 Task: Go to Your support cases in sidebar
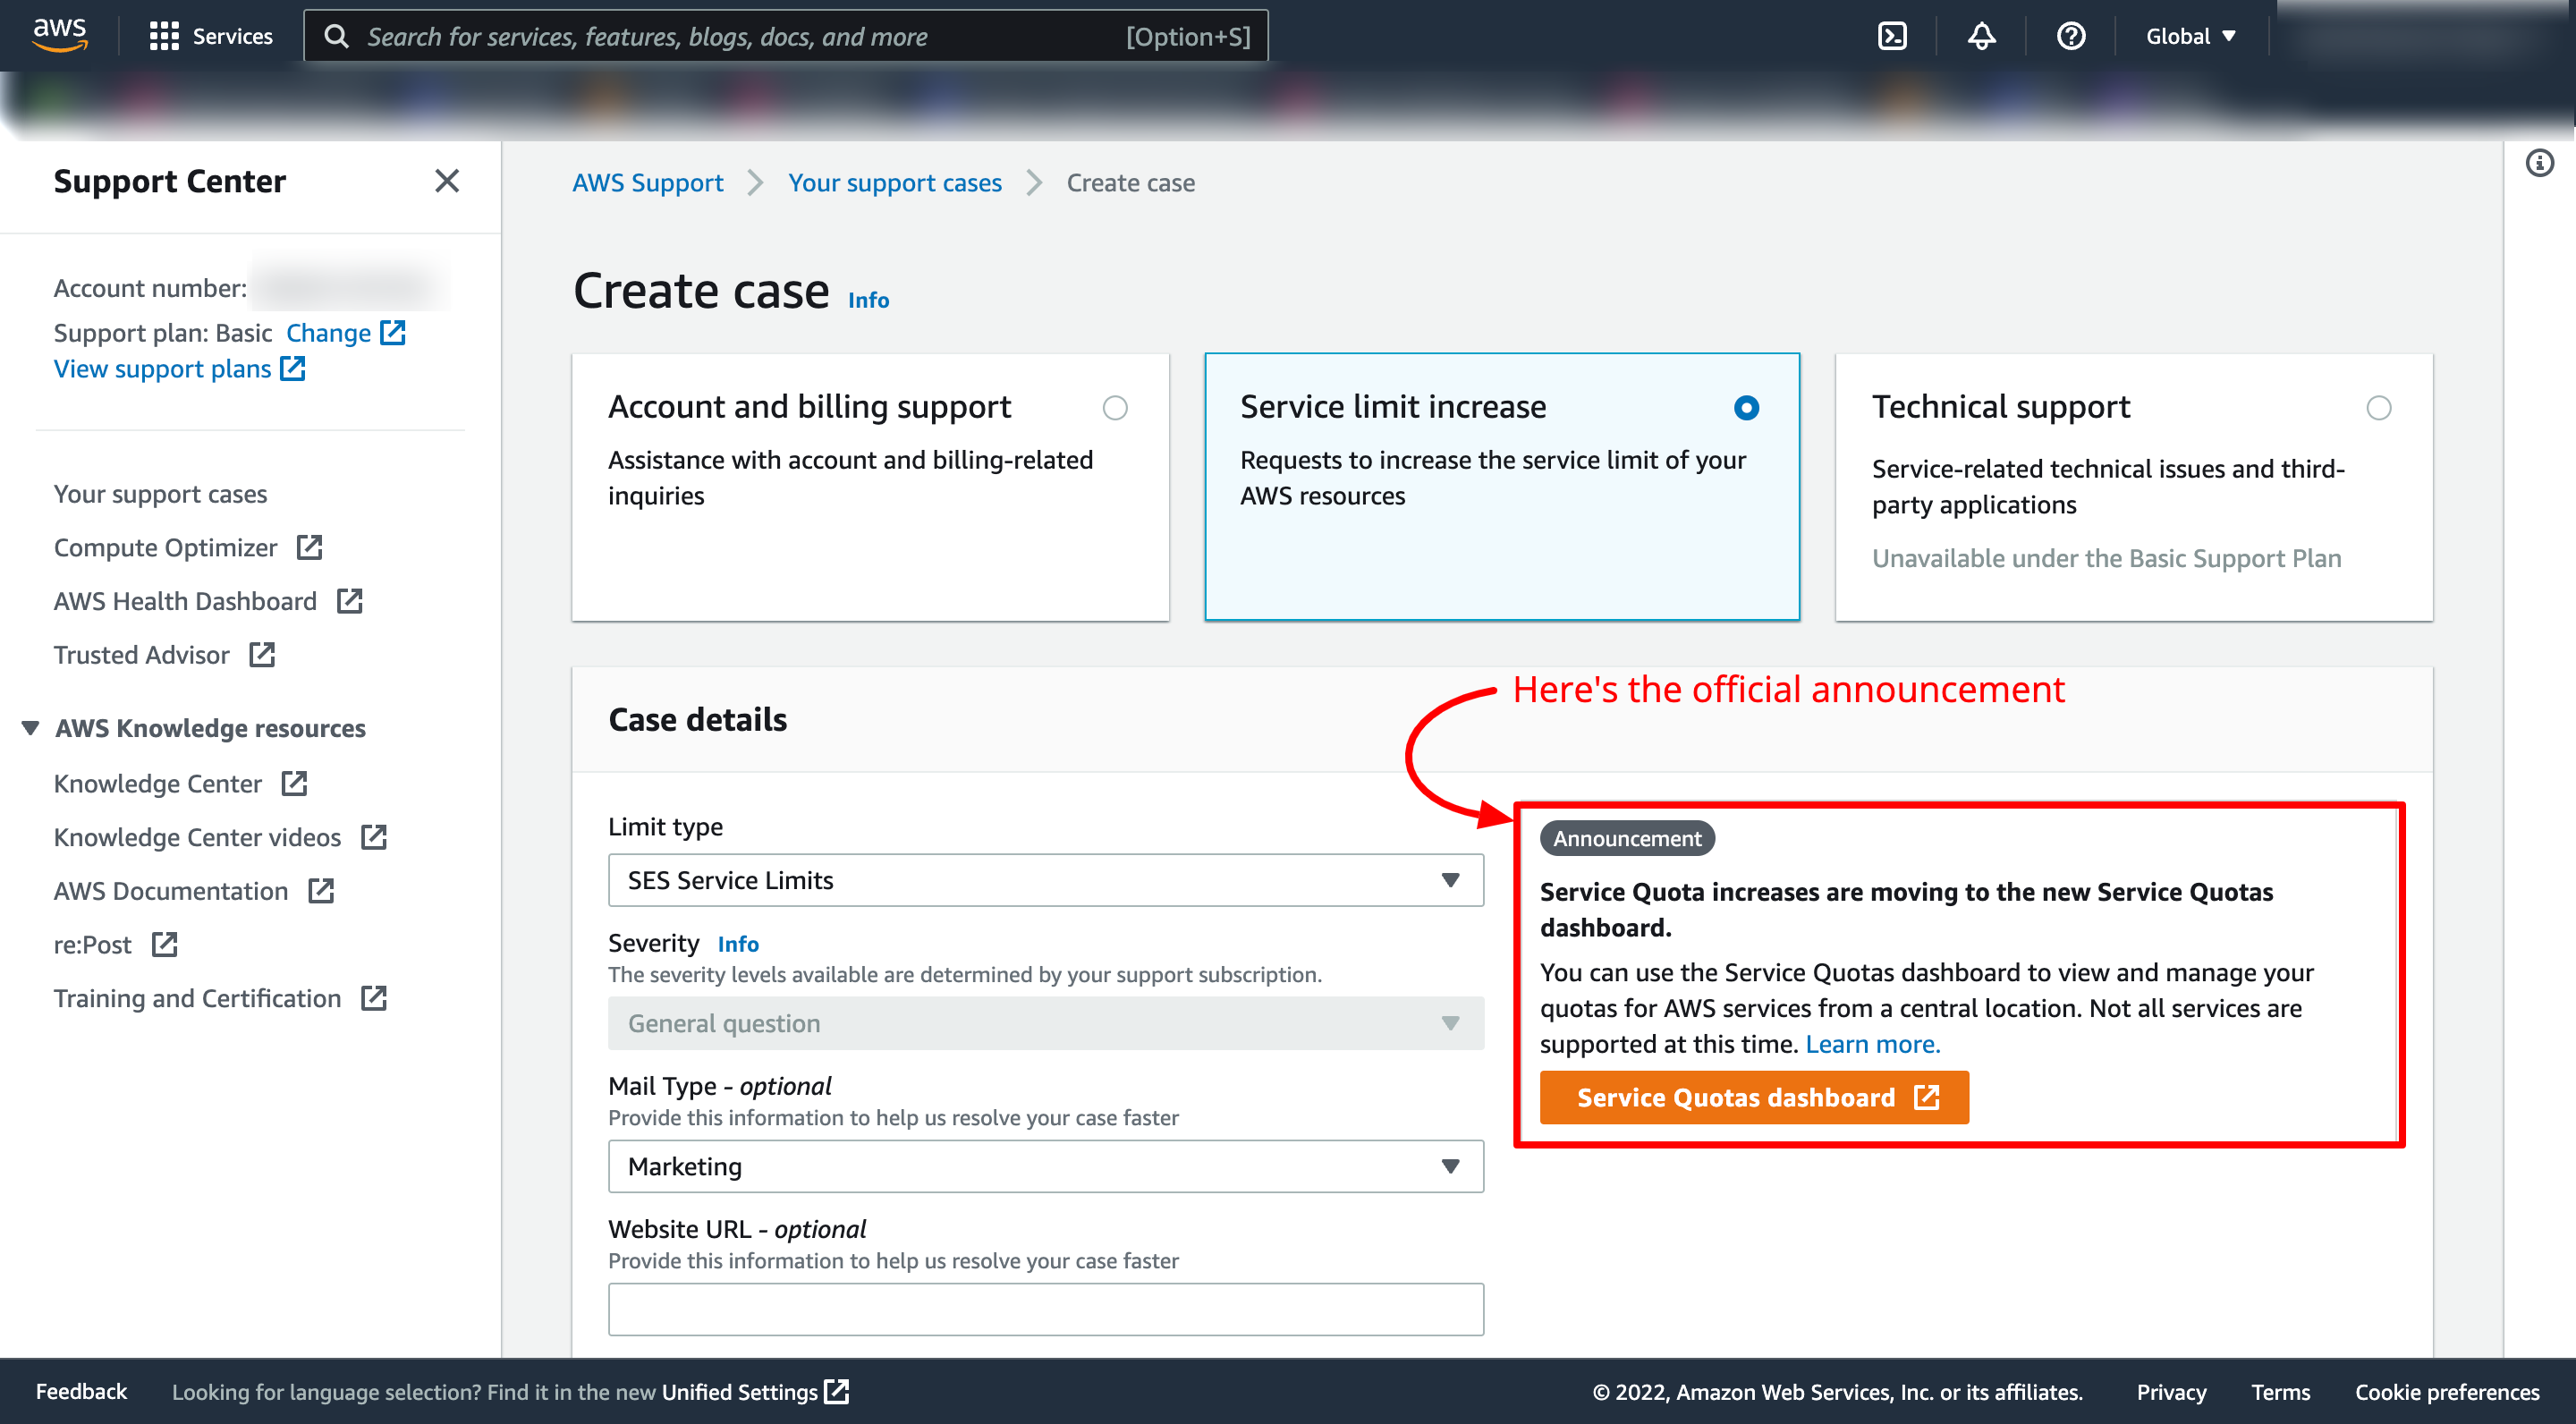(160, 494)
